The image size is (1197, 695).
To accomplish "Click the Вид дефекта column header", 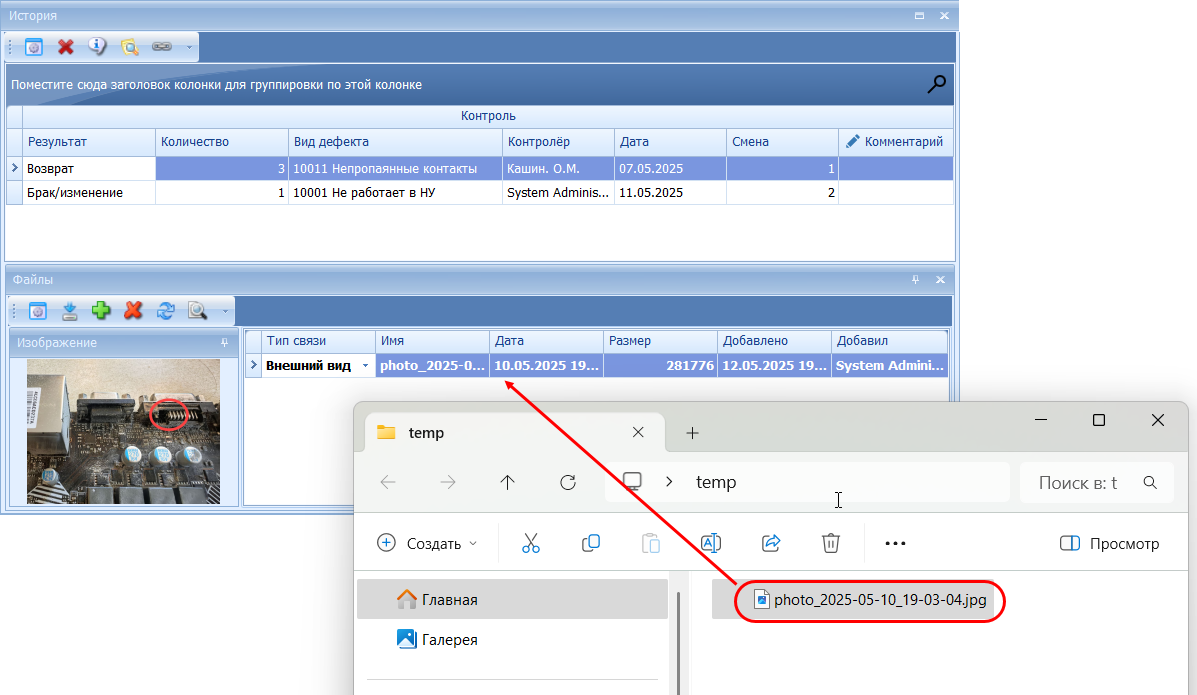I will [394, 142].
